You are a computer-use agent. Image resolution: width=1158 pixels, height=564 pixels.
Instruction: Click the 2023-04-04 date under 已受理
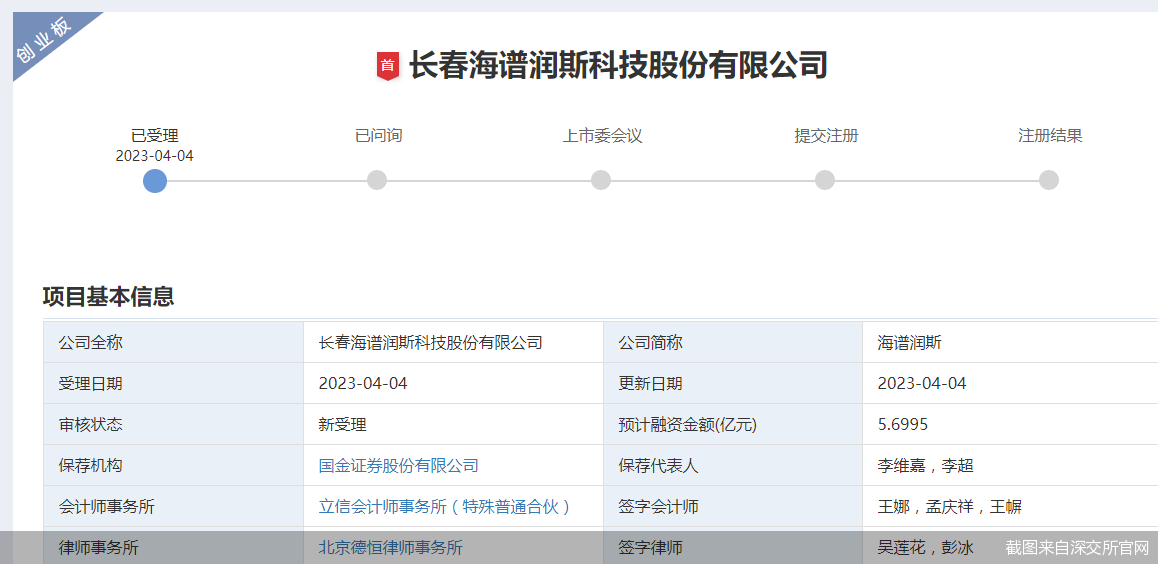click(x=155, y=156)
